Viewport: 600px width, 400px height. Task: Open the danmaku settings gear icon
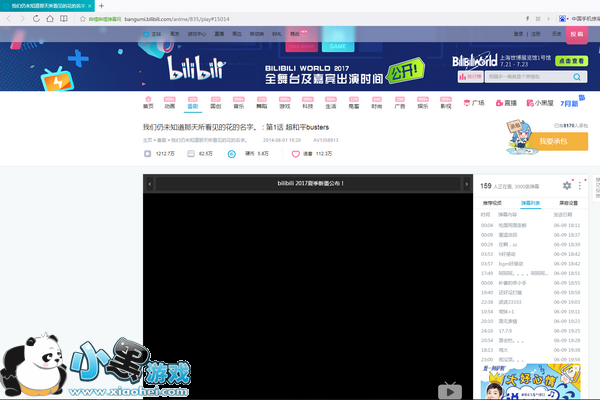567,186
